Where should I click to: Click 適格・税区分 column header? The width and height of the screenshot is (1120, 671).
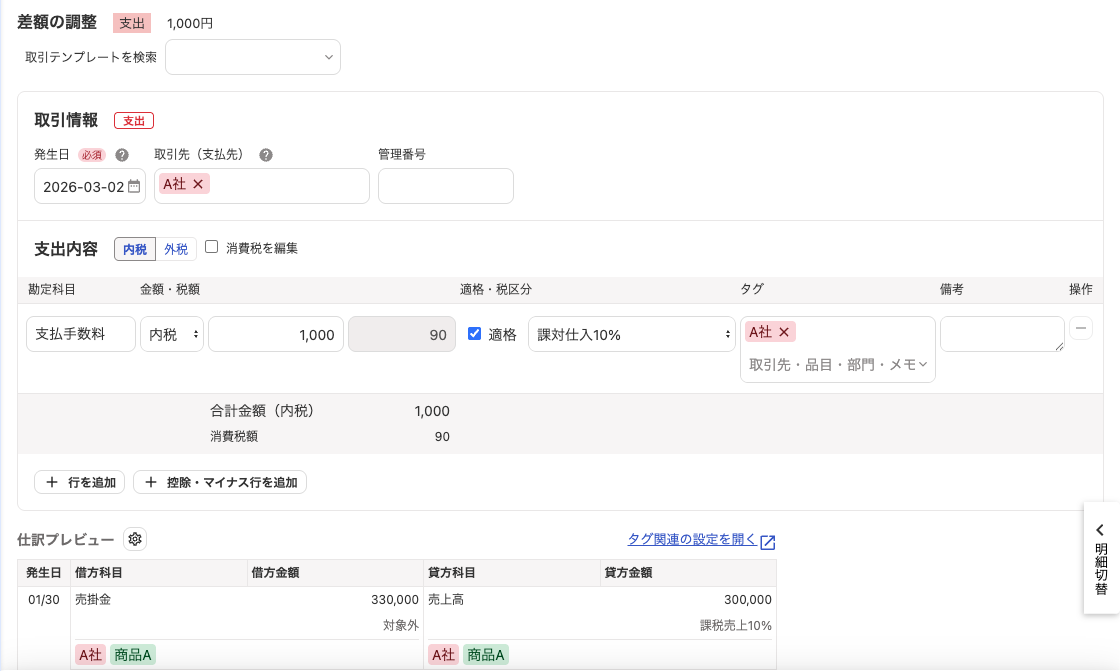tap(496, 289)
